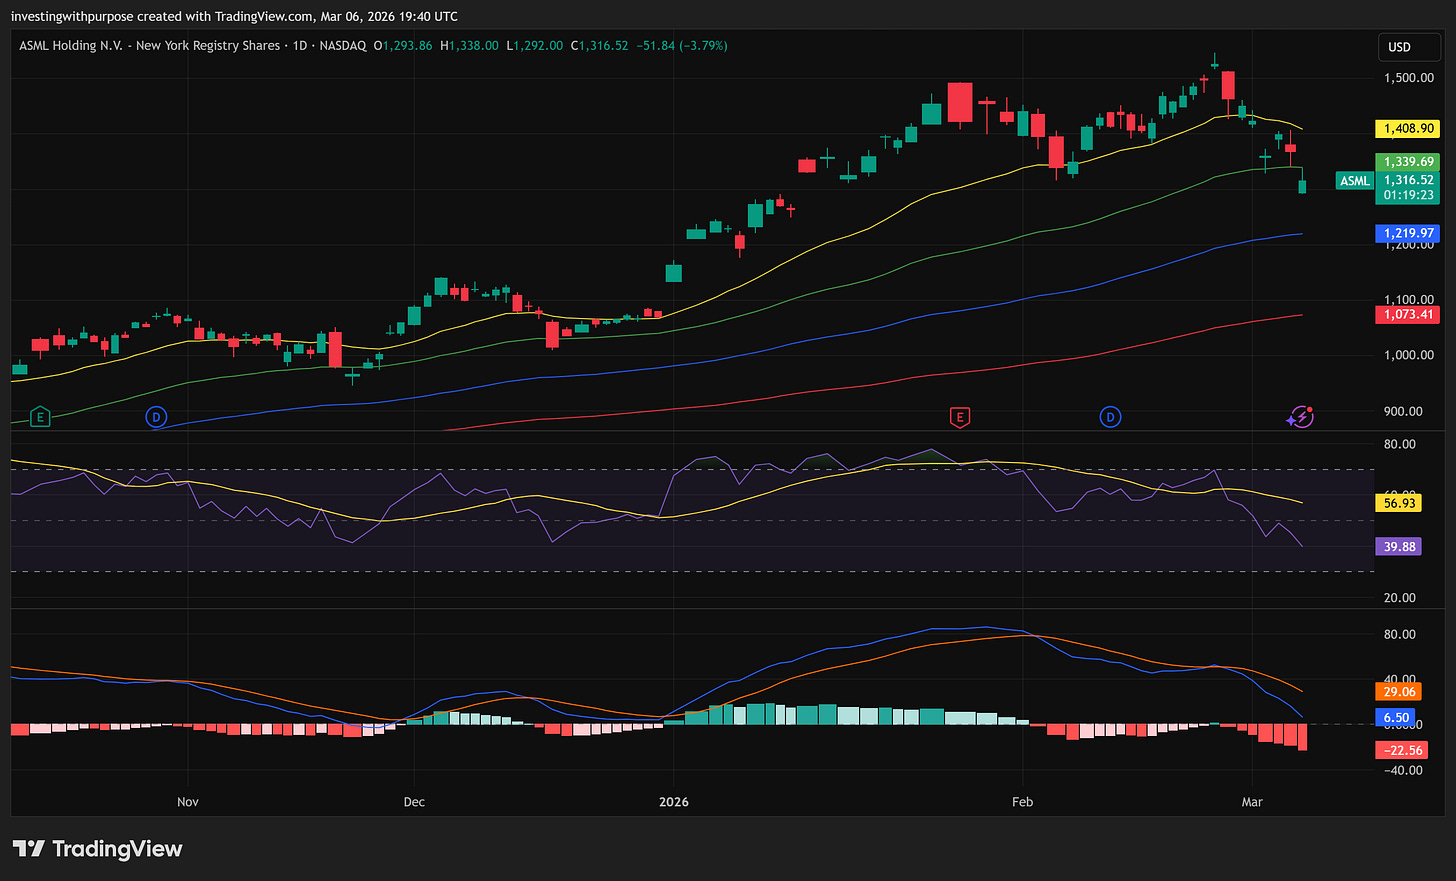
Task: Click the 40.00 tick in MACD pane
Action: click(x=1399, y=679)
